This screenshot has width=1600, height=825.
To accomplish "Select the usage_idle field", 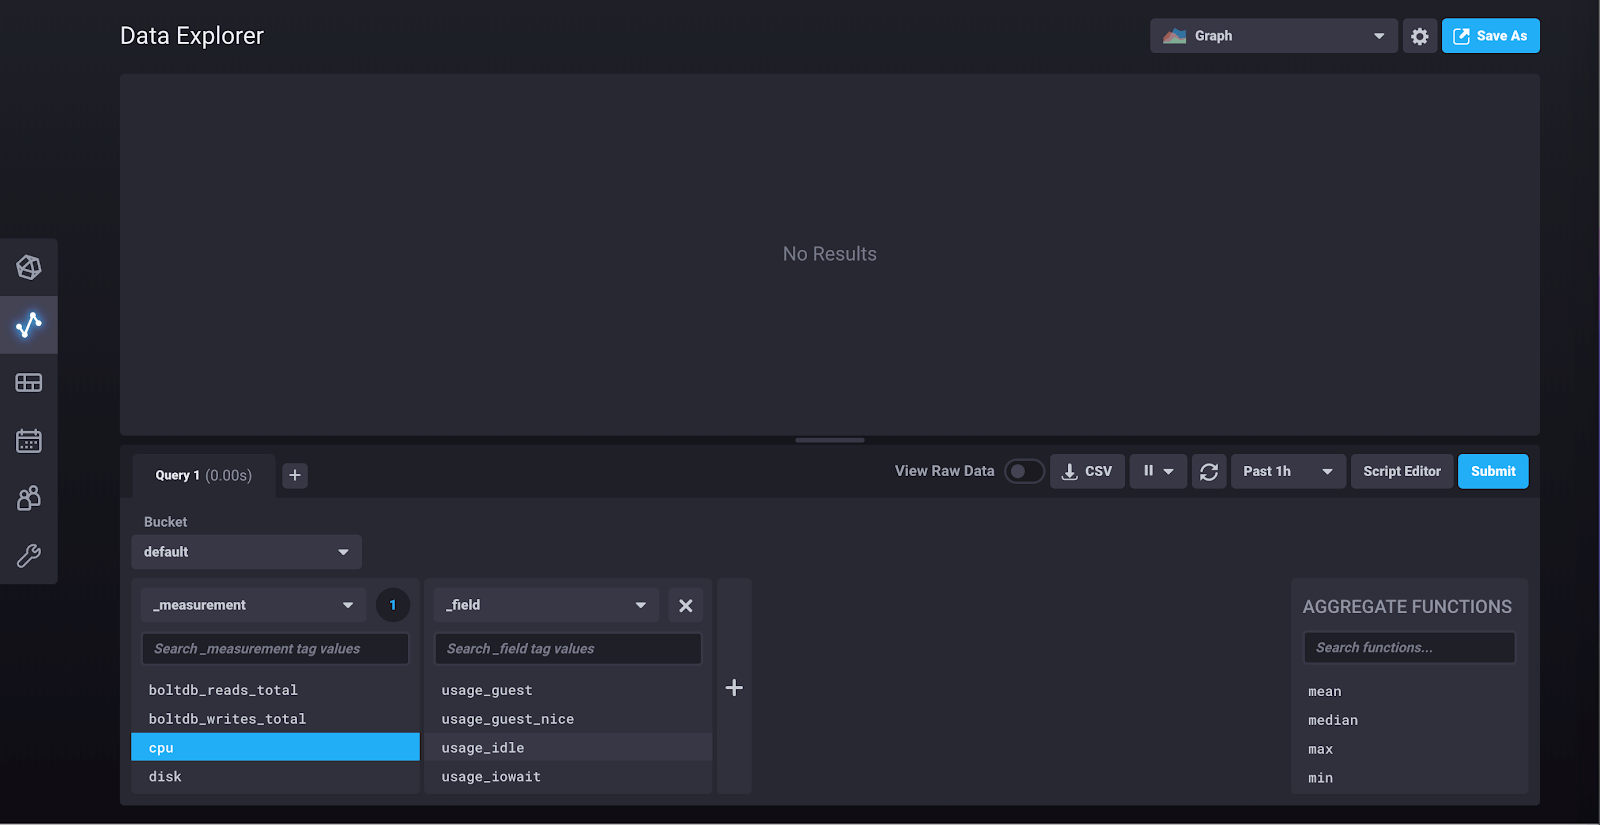I will (x=568, y=747).
